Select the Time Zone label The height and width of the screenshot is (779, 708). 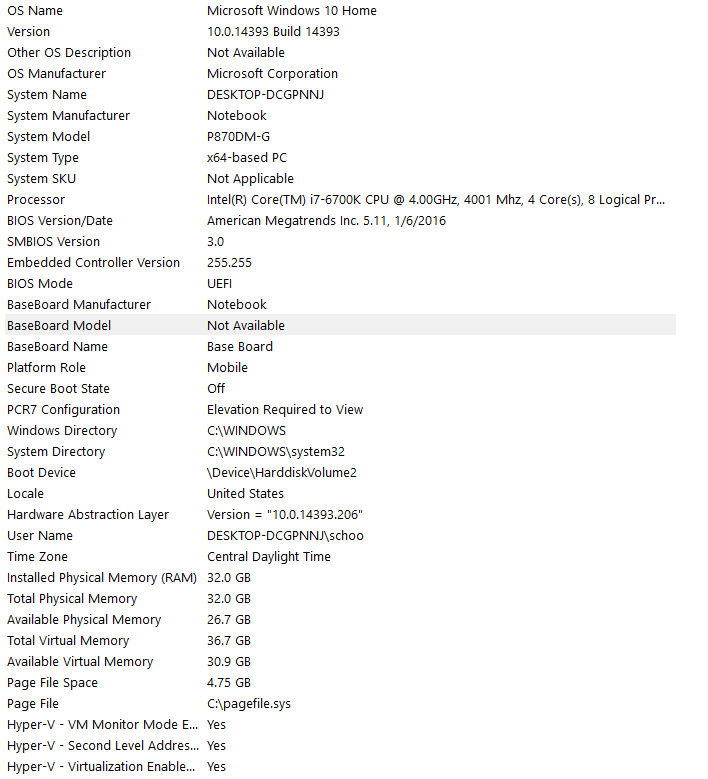click(37, 556)
